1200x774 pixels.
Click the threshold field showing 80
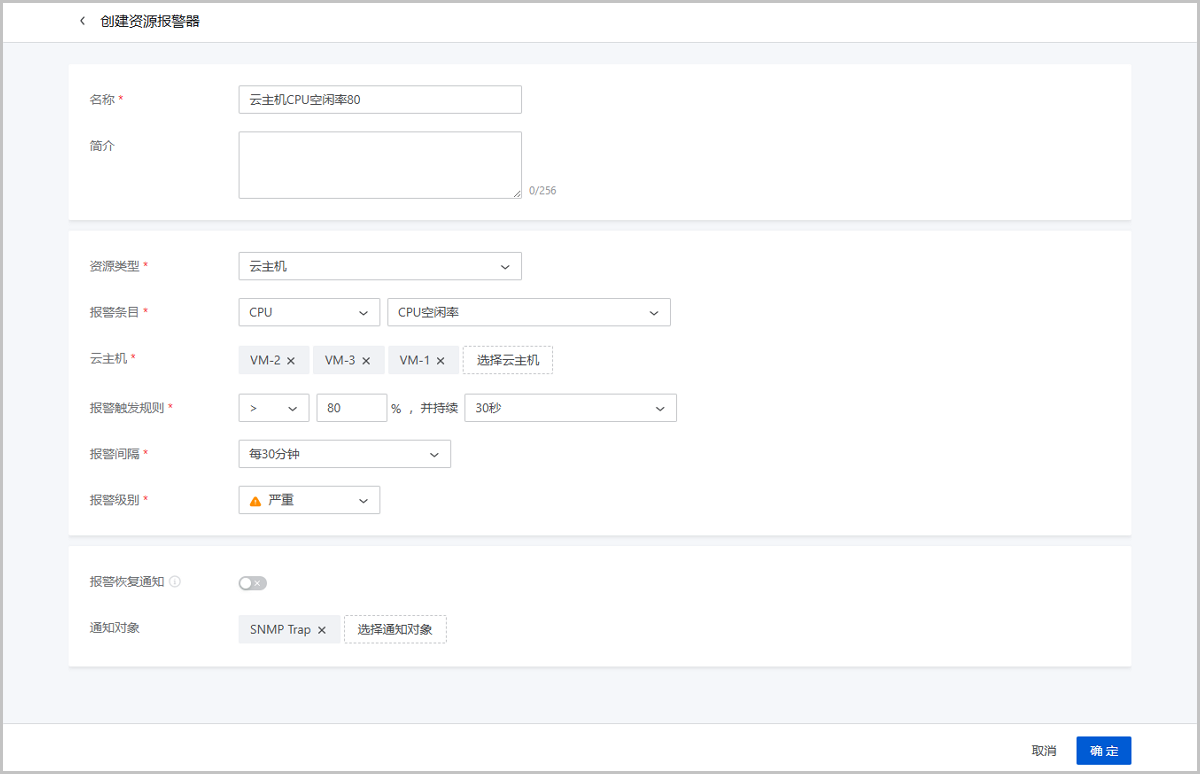tap(352, 407)
